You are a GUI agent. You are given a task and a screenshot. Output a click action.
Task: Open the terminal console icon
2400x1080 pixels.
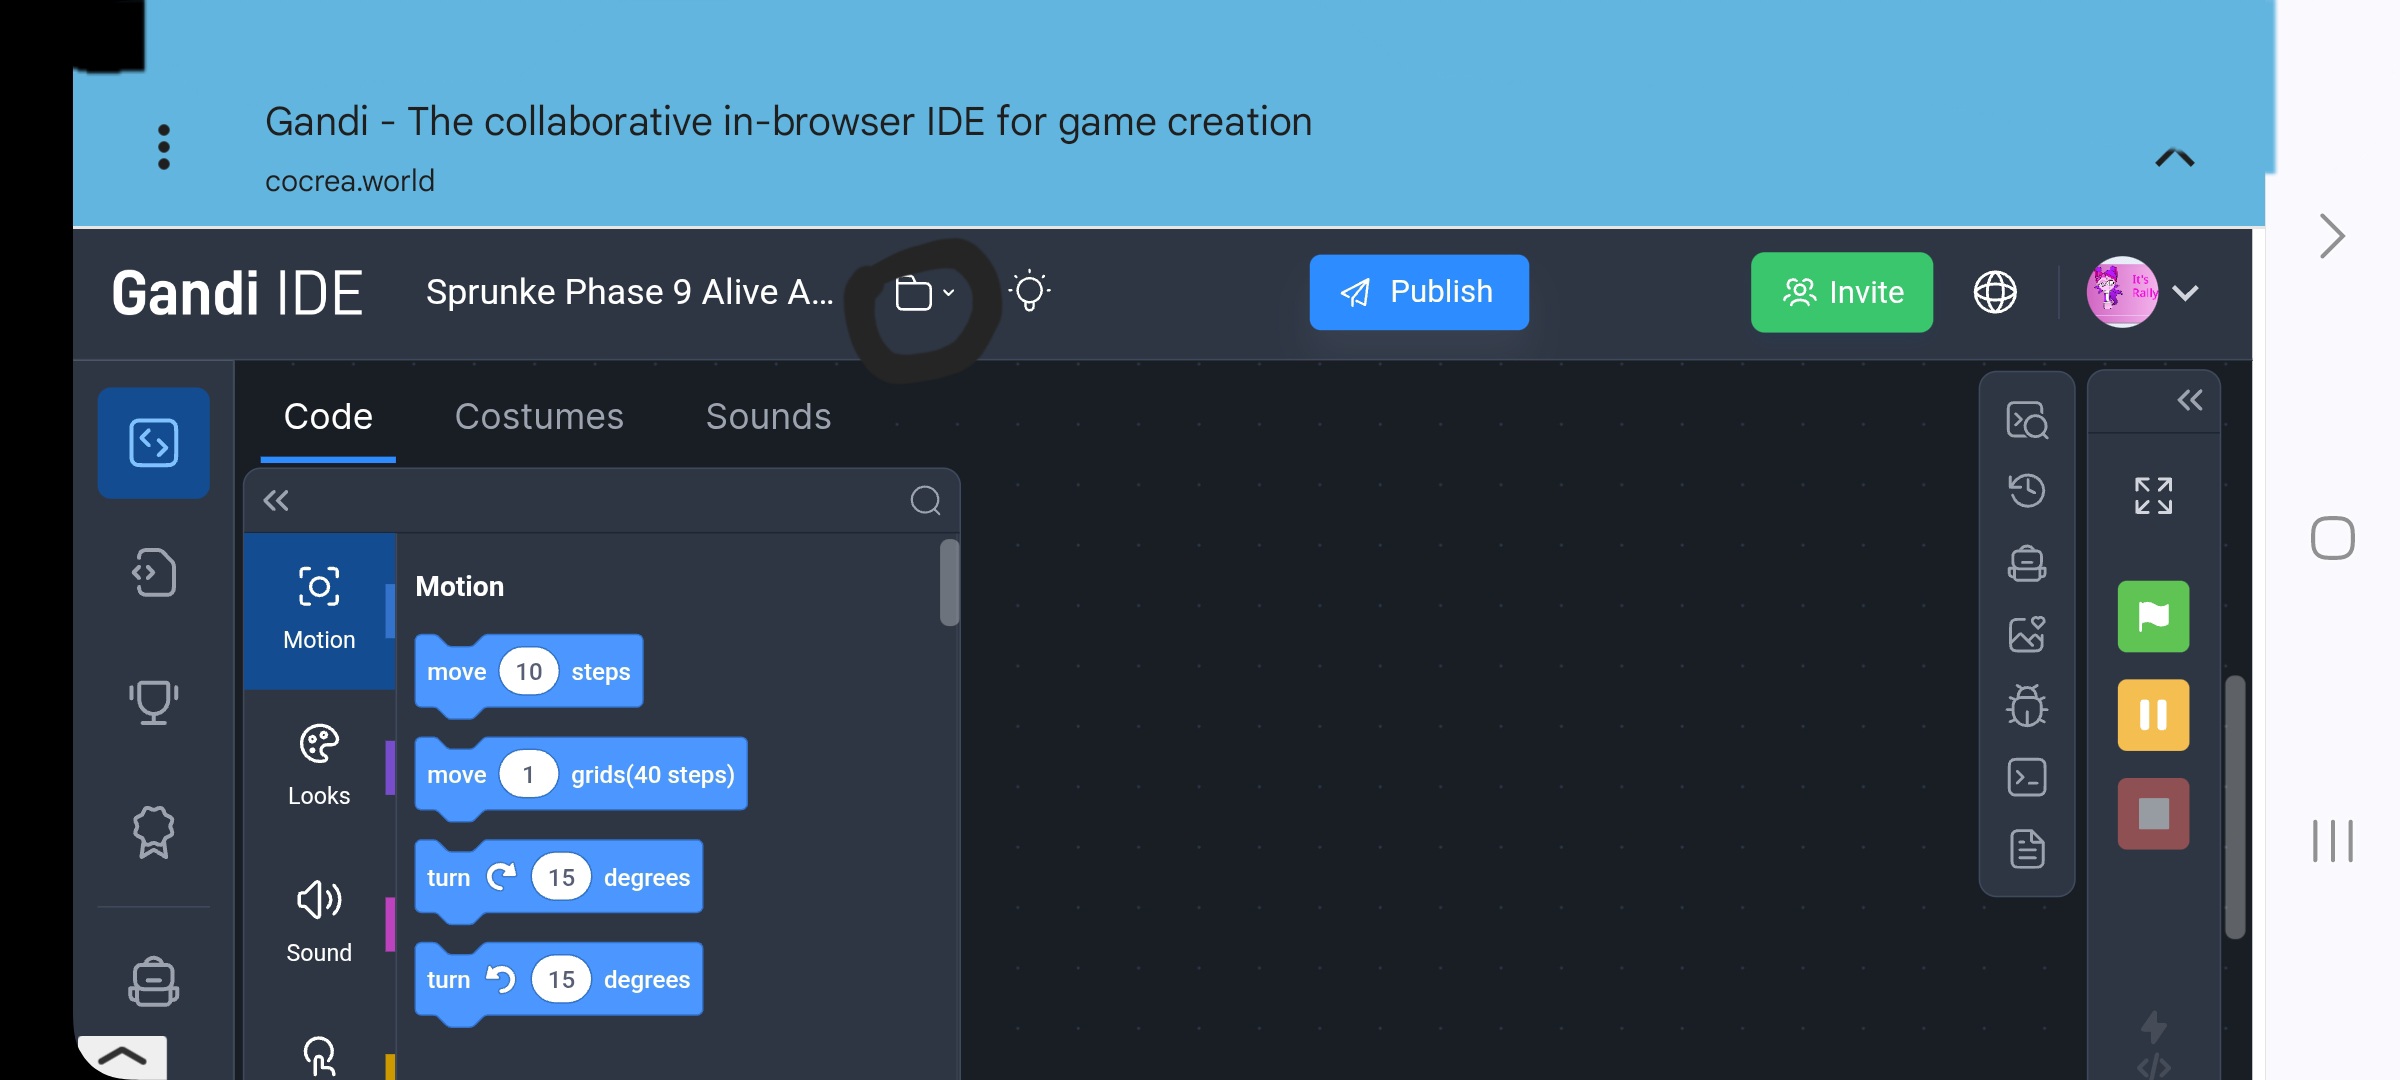[2027, 777]
